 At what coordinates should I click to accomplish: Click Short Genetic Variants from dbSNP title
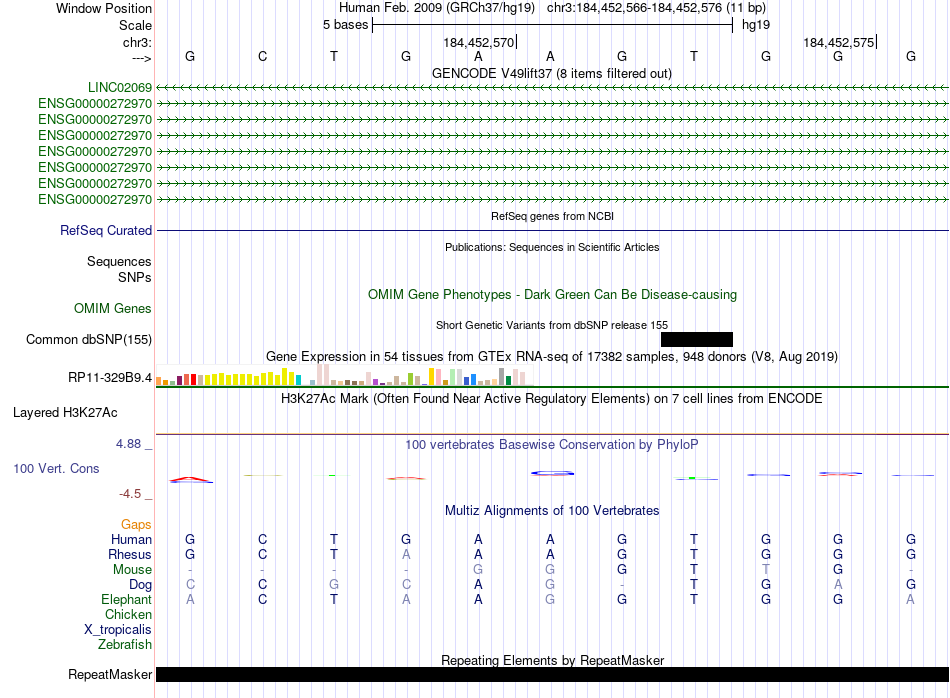[x=552, y=325]
